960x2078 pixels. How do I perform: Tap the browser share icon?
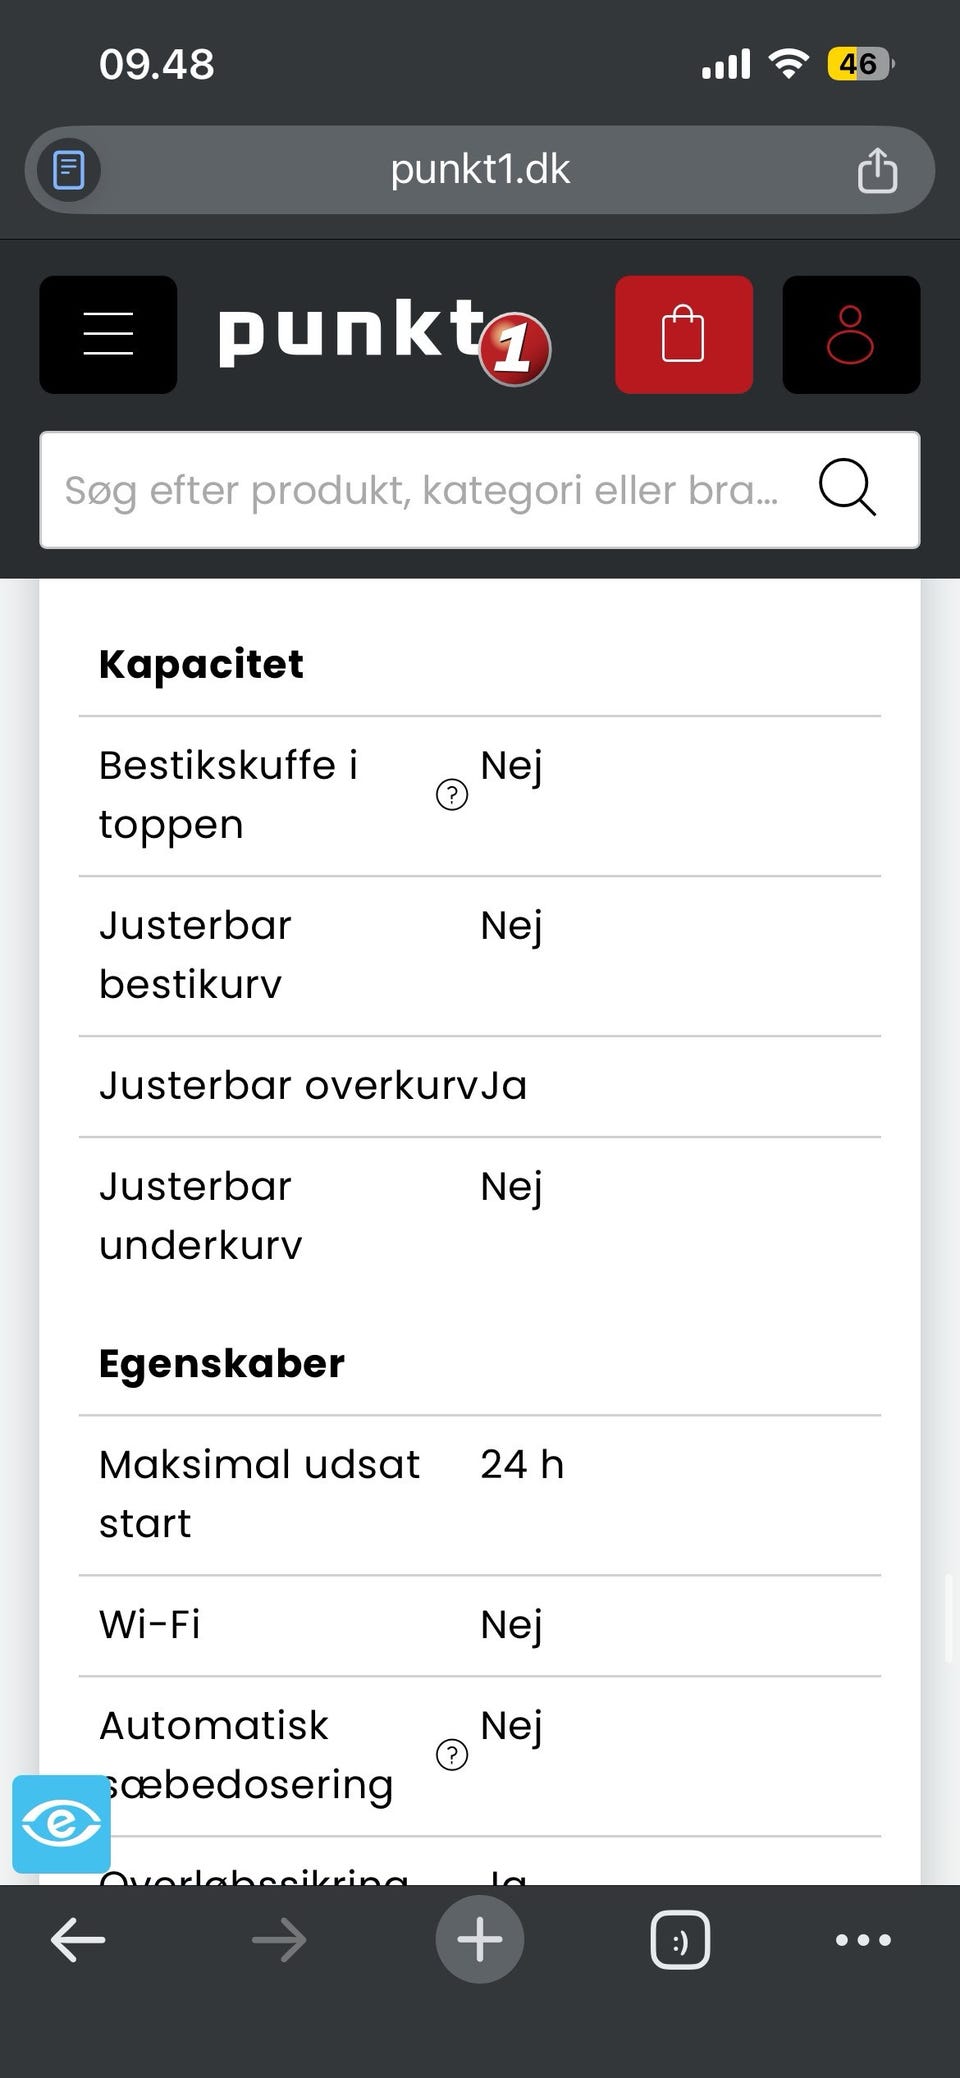coord(877,170)
